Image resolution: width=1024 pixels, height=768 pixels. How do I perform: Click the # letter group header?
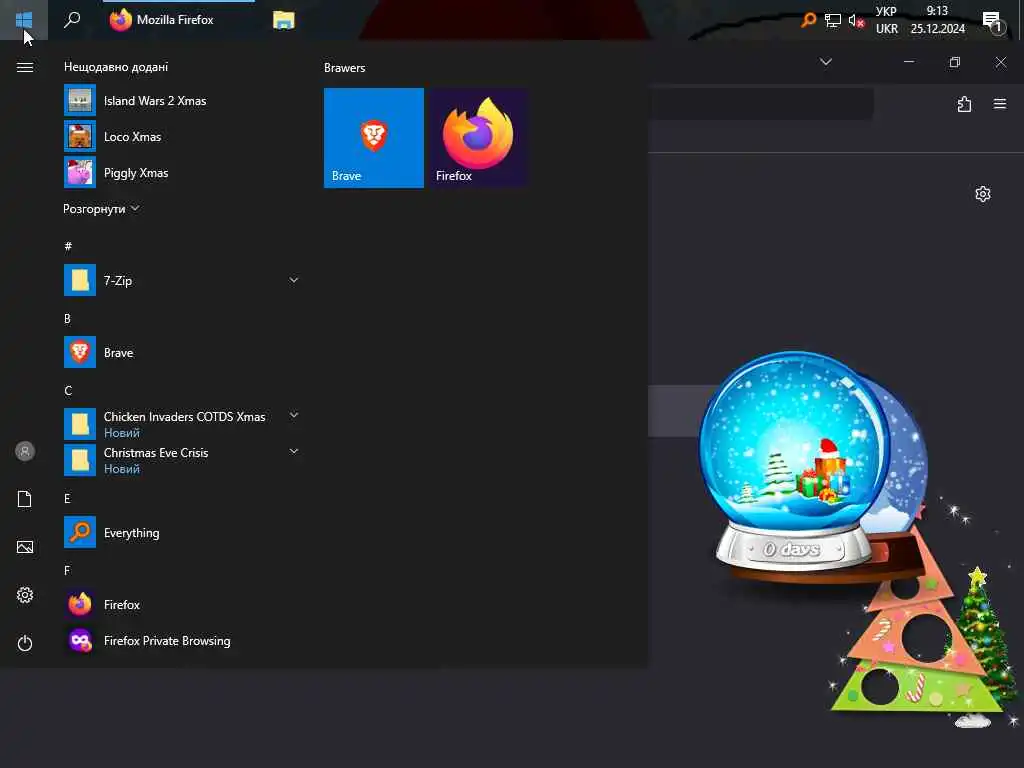tap(68, 246)
